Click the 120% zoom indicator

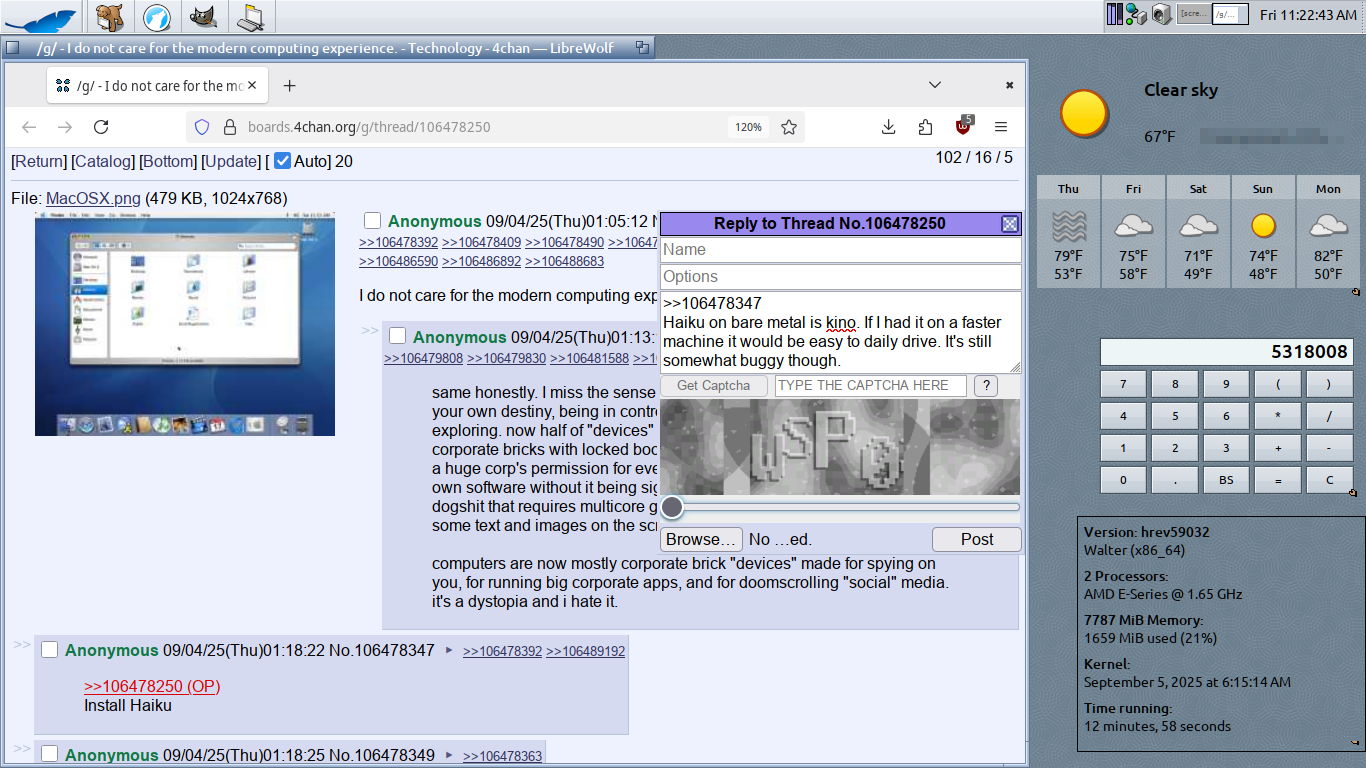(x=749, y=127)
